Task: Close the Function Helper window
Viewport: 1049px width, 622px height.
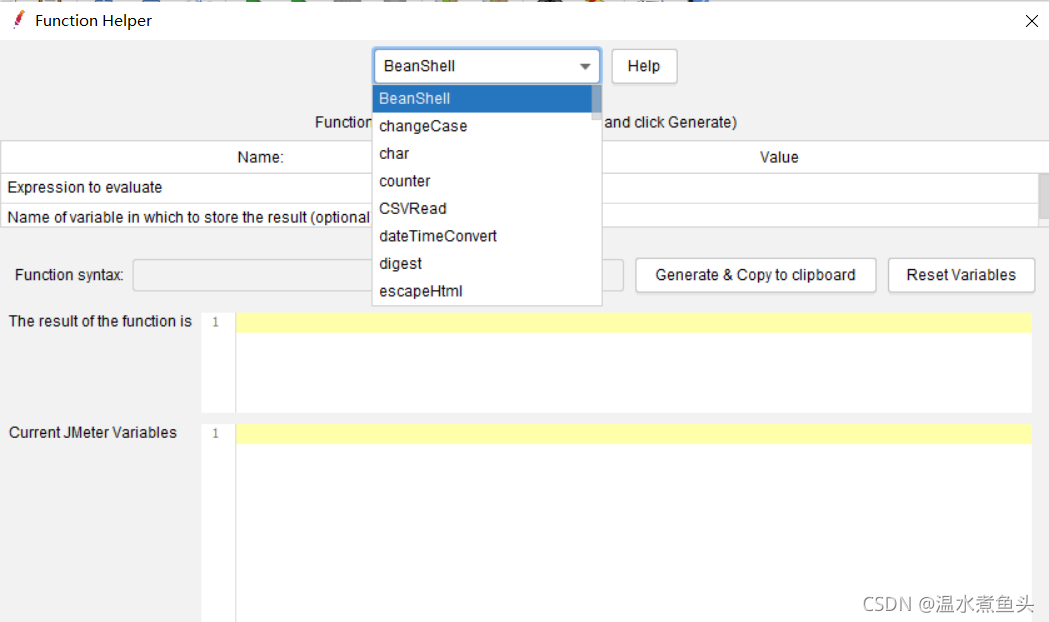Action: [1032, 21]
